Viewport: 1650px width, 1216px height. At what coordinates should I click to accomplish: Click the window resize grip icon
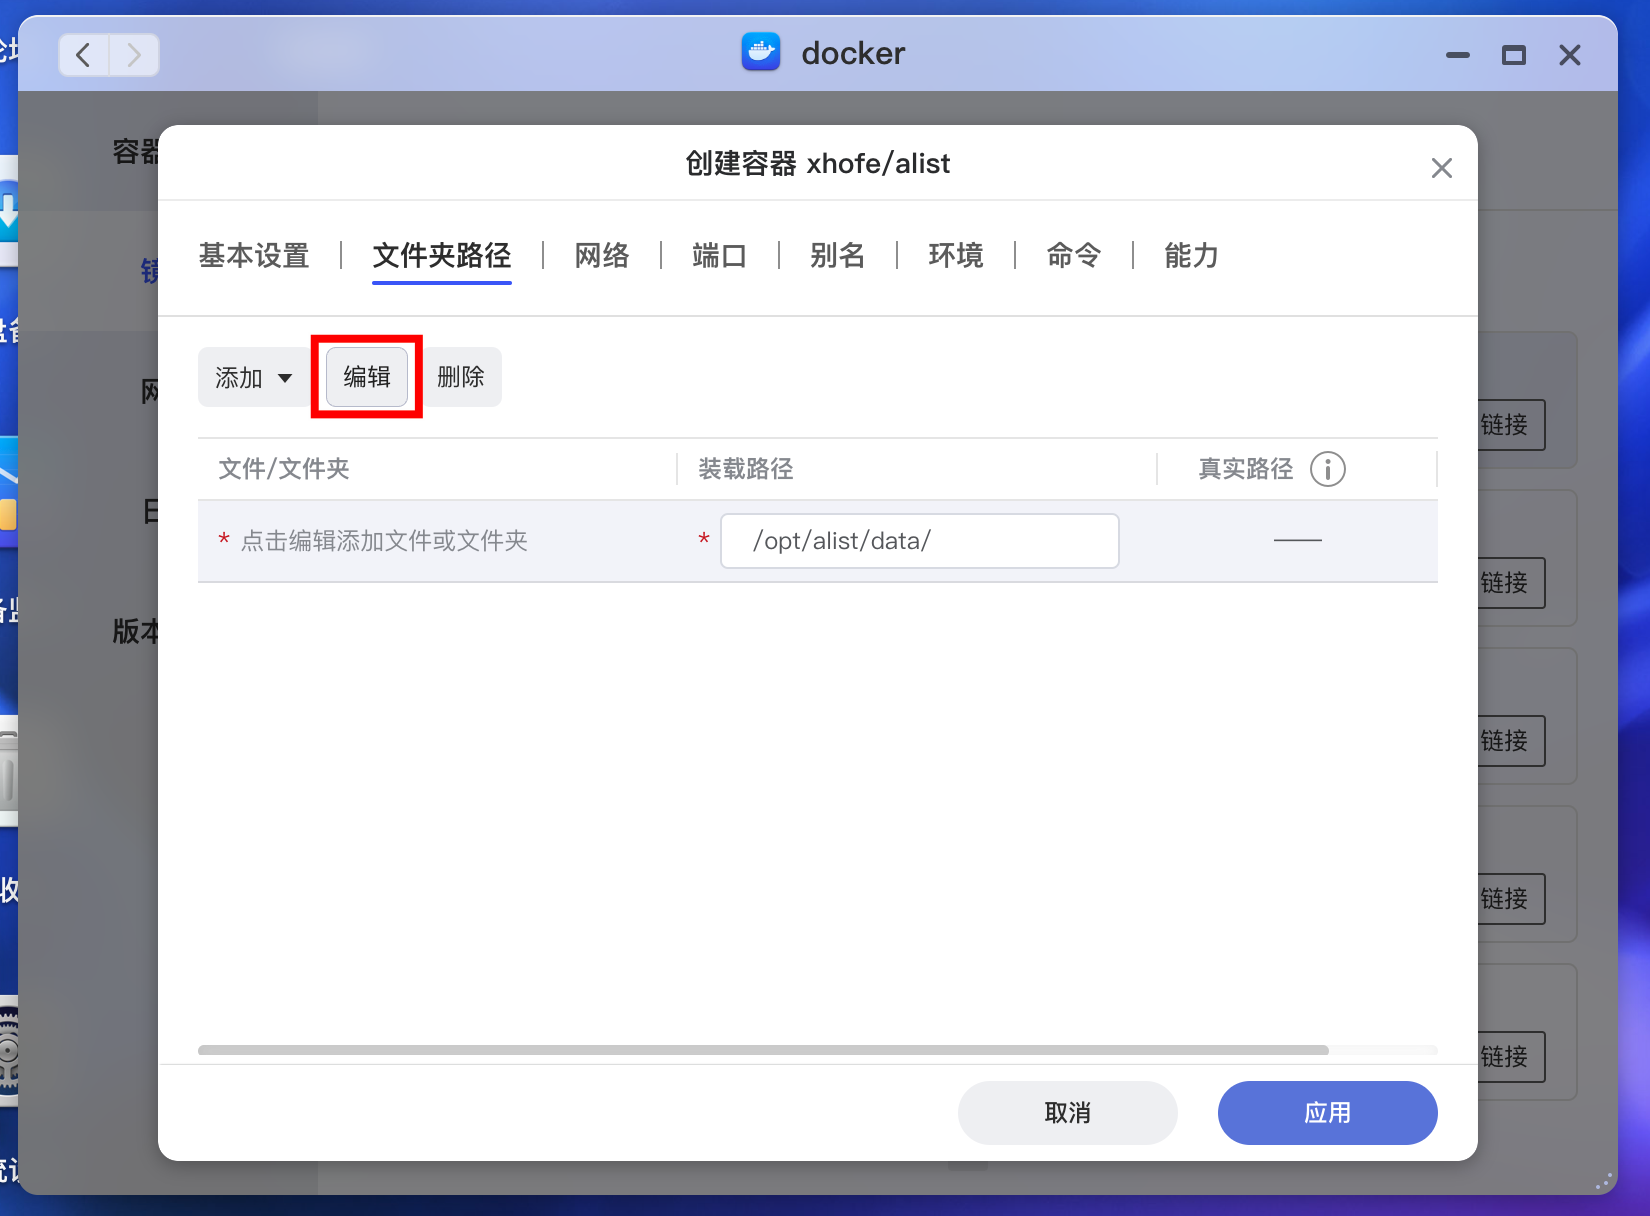pyautogui.click(x=1605, y=1182)
